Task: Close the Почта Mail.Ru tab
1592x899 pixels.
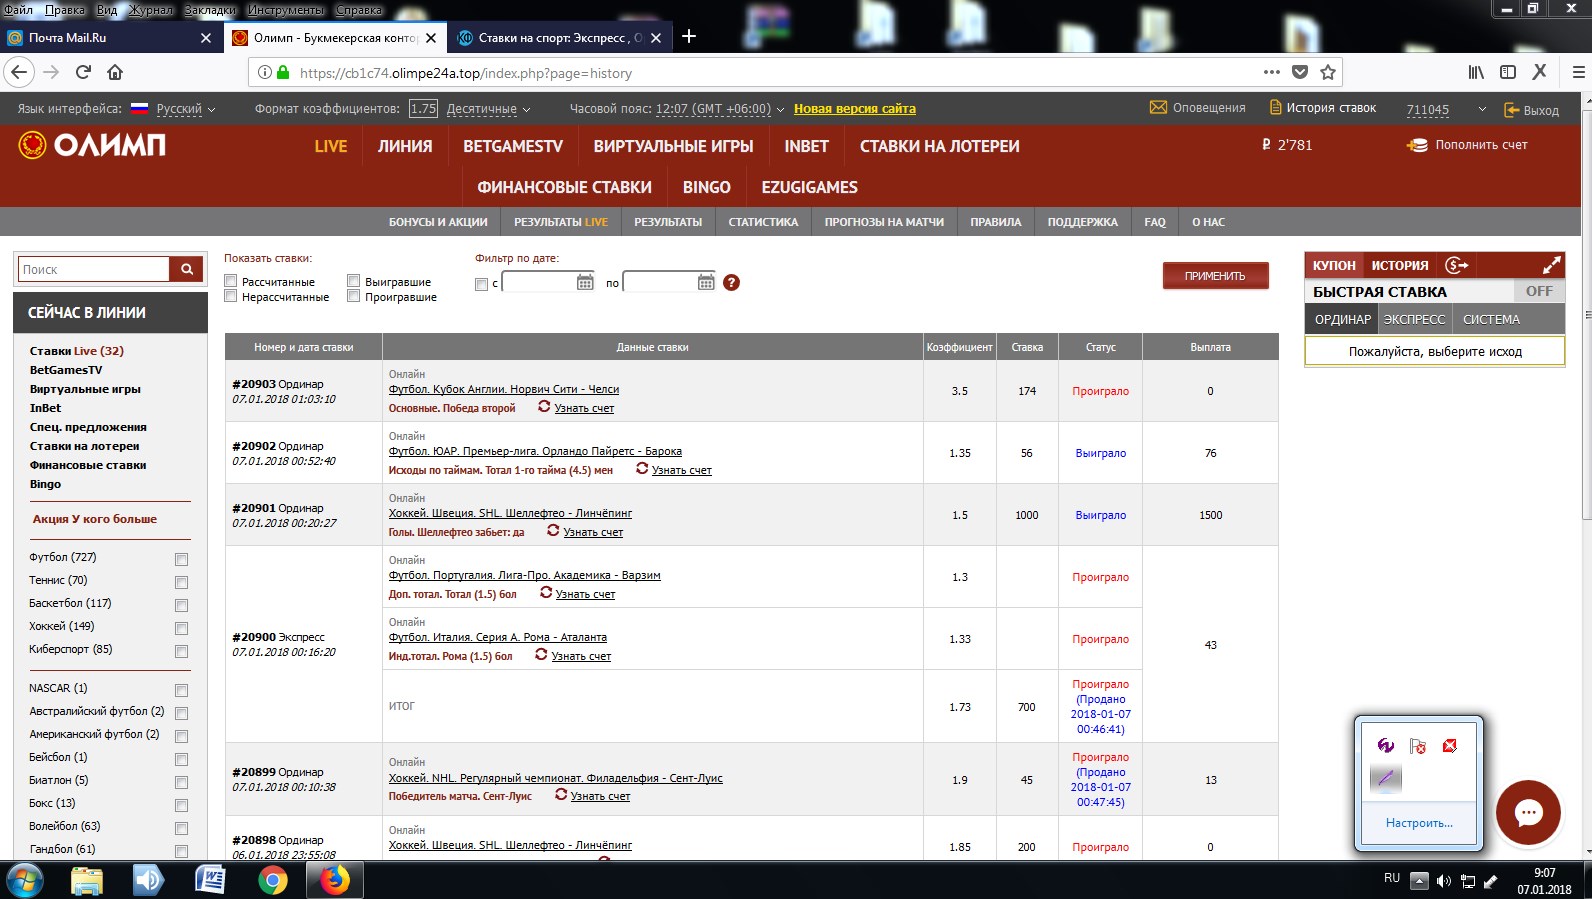Action: [206, 38]
